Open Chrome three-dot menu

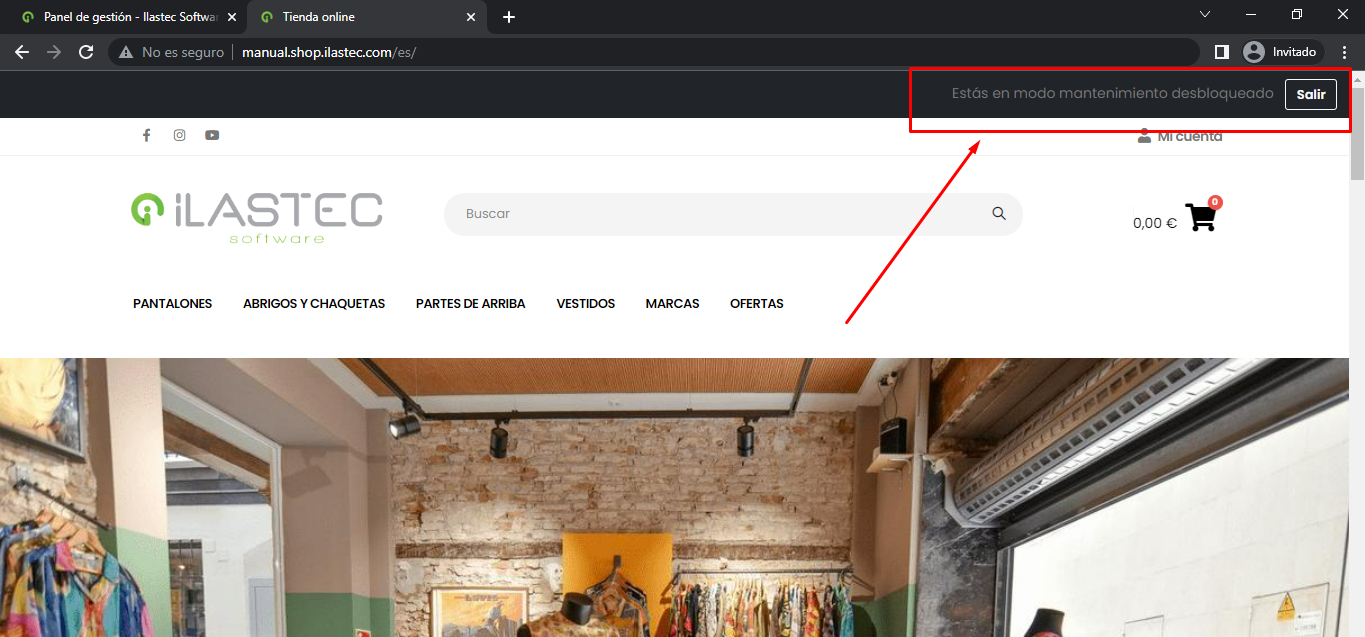click(1345, 52)
